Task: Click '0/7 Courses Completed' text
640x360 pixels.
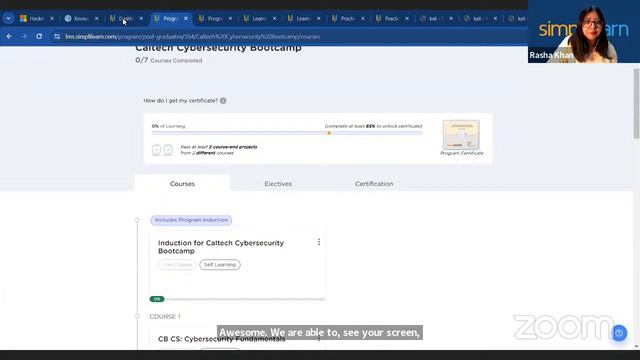Action: (169, 60)
